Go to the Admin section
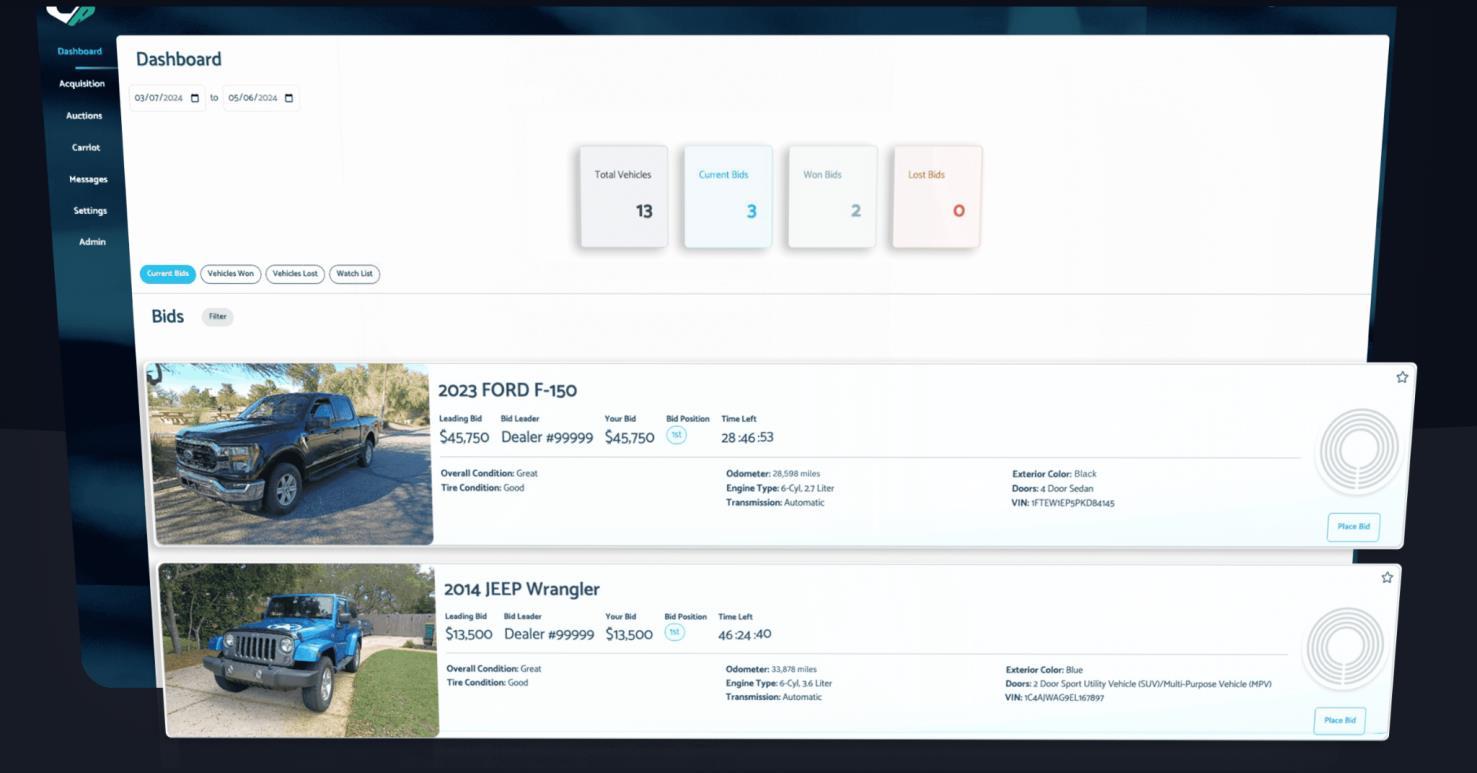 click(92, 242)
